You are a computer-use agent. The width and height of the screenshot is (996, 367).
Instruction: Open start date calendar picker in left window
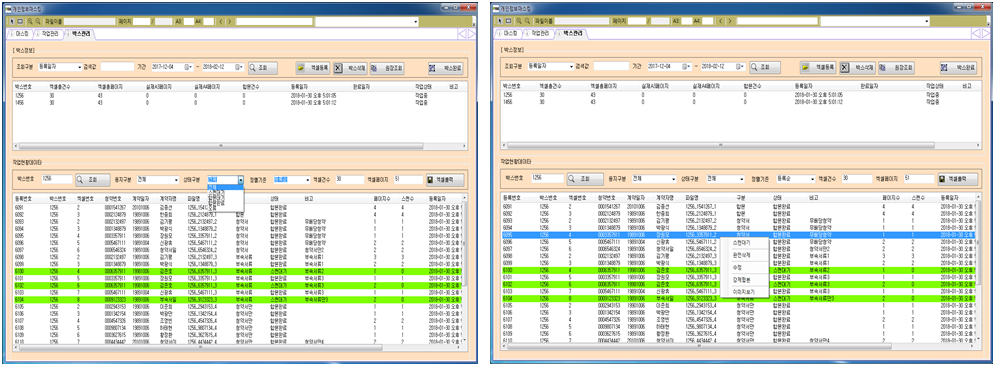(188, 66)
